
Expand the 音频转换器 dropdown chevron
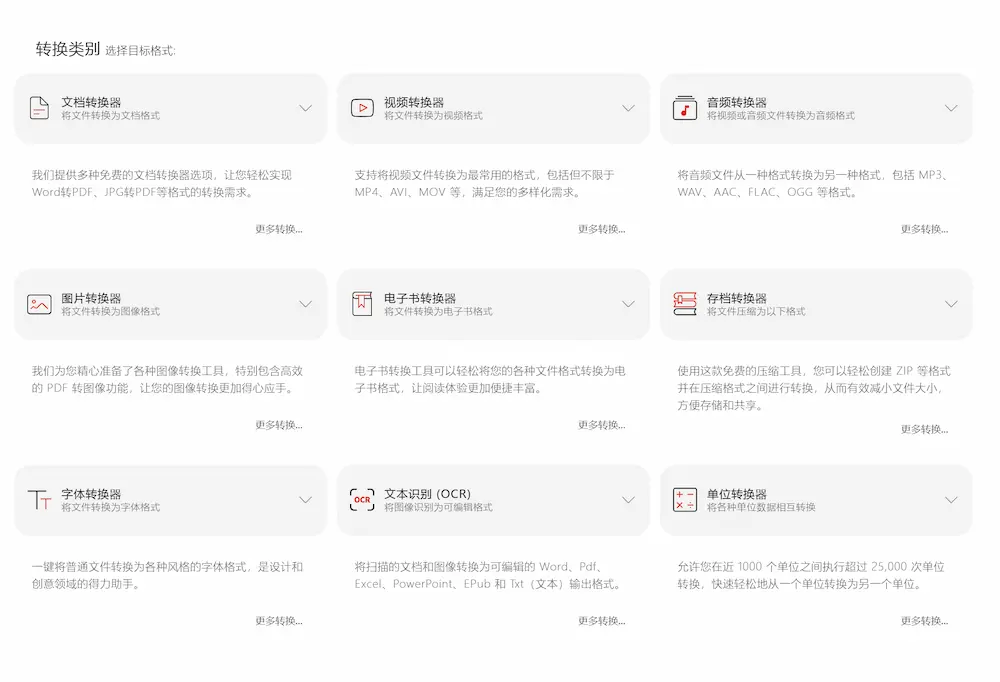tap(952, 108)
